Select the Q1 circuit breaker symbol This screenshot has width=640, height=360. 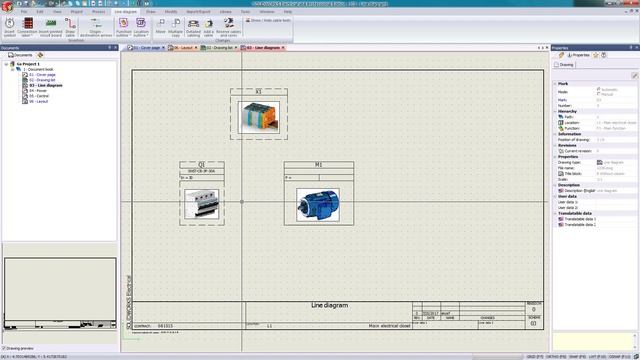coord(202,193)
